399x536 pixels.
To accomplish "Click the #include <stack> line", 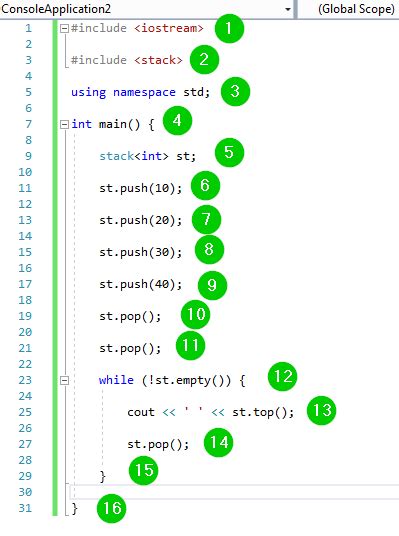I will coord(127,60).
